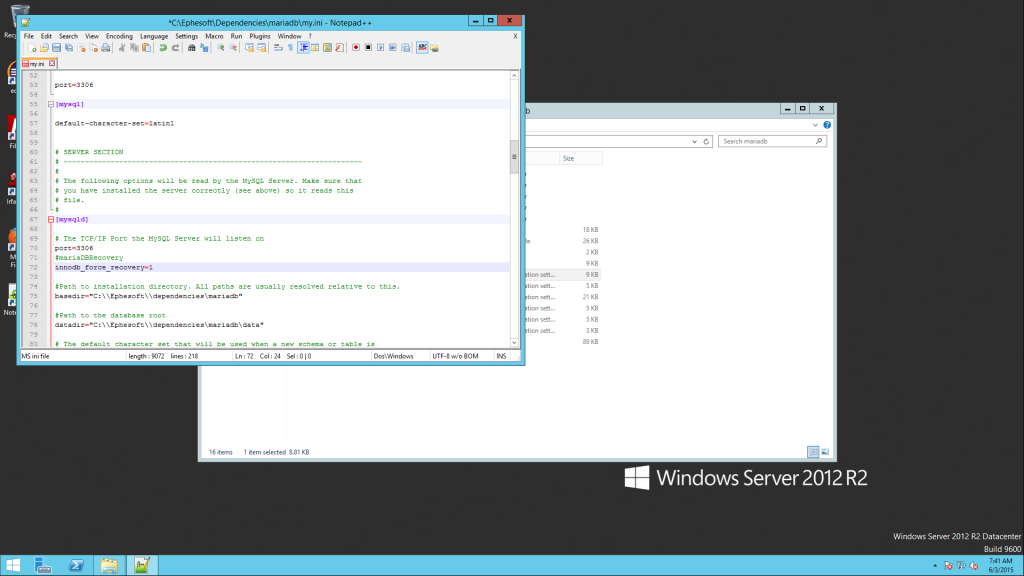This screenshot has width=1024, height=576.
Task: Open address bar history dropdown in Explorer
Action: (x=694, y=141)
